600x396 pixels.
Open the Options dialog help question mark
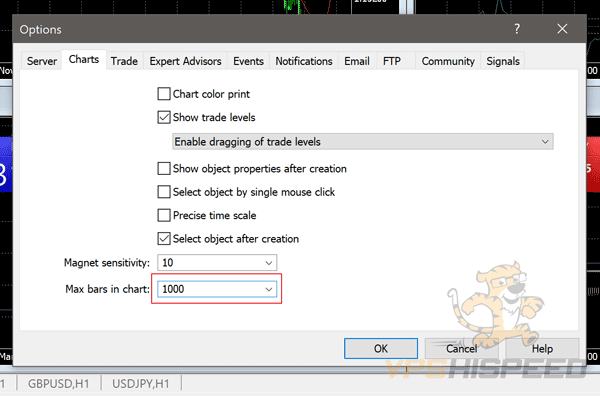coord(517,29)
